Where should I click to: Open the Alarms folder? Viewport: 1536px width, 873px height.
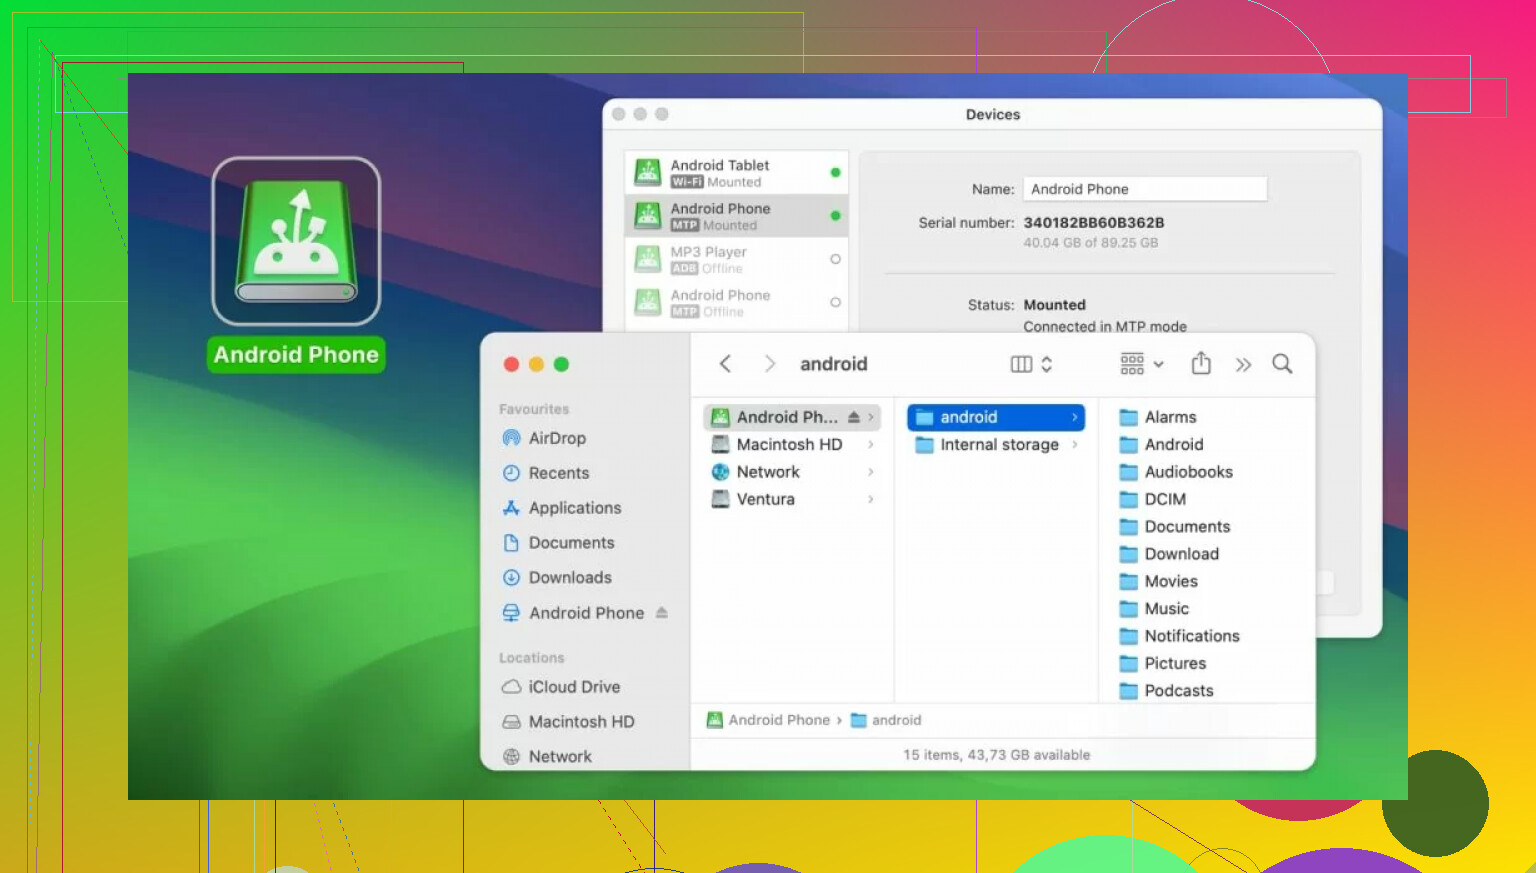pyautogui.click(x=1158, y=417)
